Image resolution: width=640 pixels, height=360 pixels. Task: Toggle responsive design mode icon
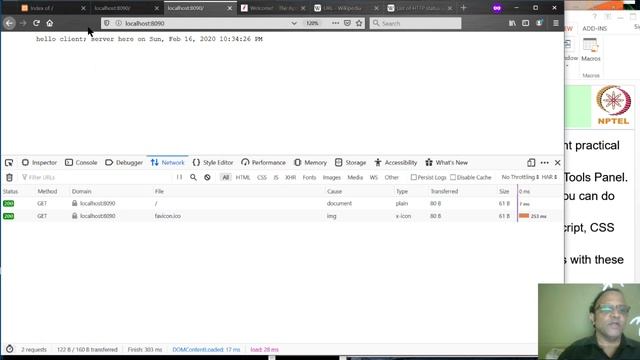pos(531,162)
